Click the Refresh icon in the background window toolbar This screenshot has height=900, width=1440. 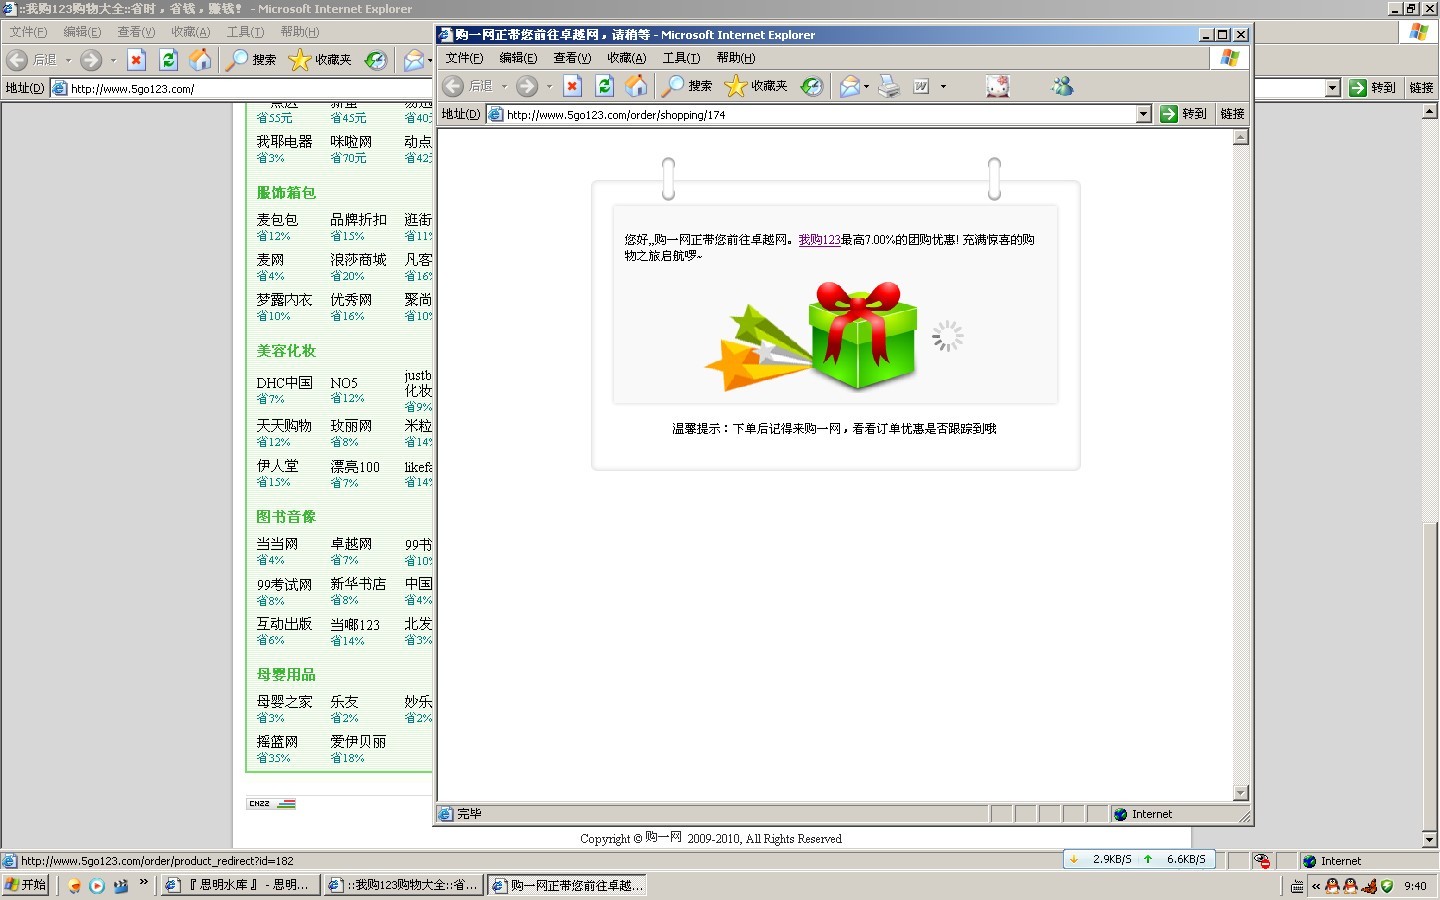[168, 60]
